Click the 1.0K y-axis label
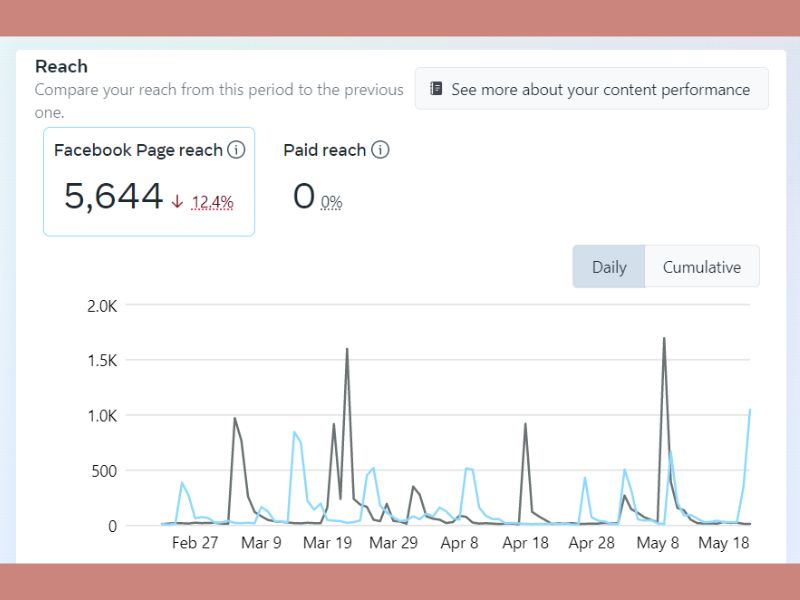 [x=102, y=416]
